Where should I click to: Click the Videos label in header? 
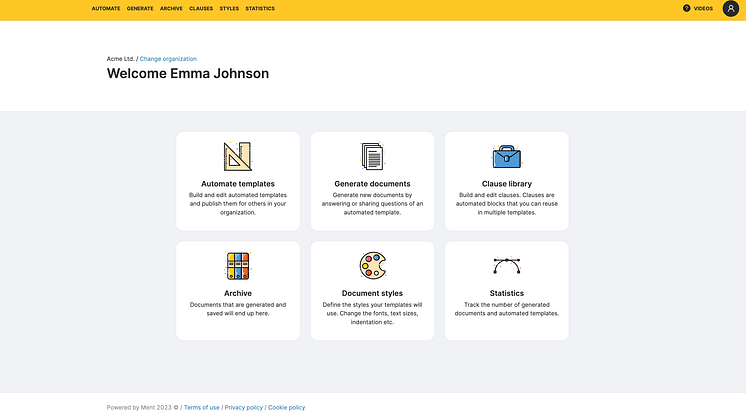[x=703, y=8]
